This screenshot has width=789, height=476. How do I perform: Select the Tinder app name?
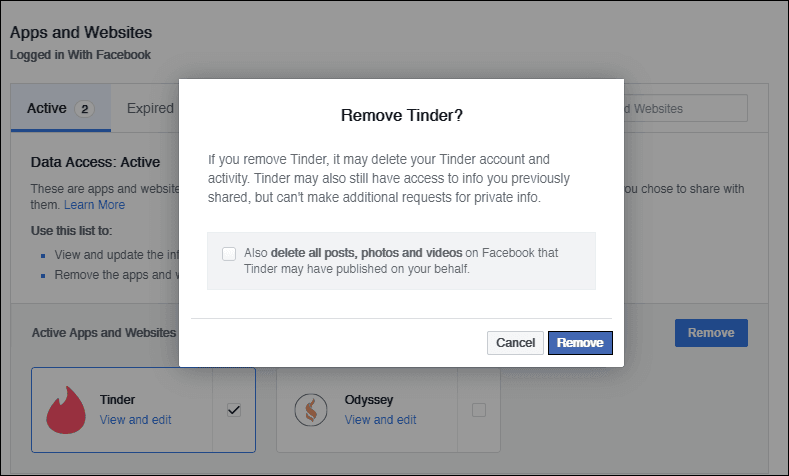click(117, 400)
